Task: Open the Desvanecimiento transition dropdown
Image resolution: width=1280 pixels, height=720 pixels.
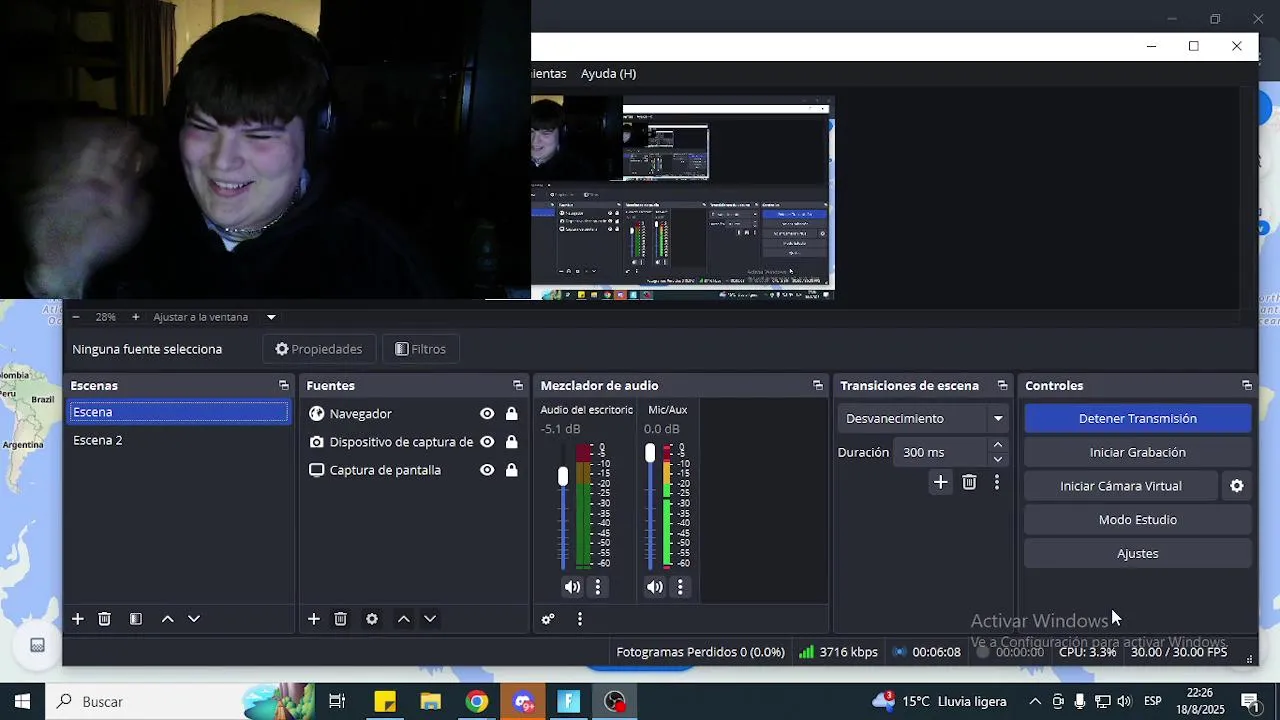Action: point(924,418)
